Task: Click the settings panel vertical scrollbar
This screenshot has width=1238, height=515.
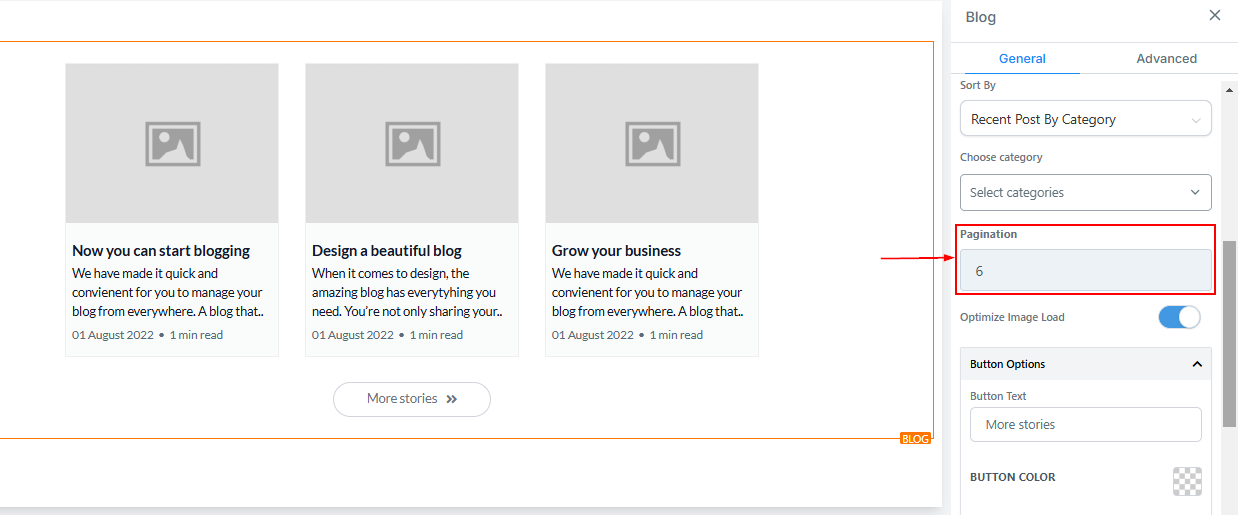Action: point(1229,330)
